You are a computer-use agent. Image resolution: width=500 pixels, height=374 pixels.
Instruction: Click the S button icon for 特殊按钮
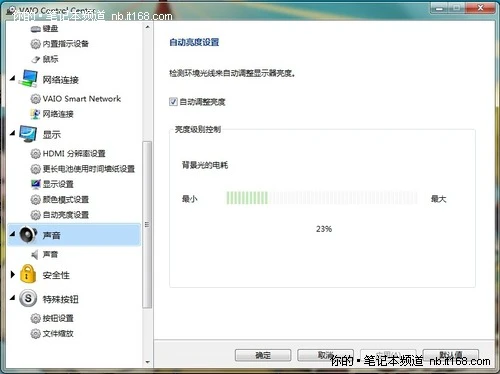pos(28,298)
